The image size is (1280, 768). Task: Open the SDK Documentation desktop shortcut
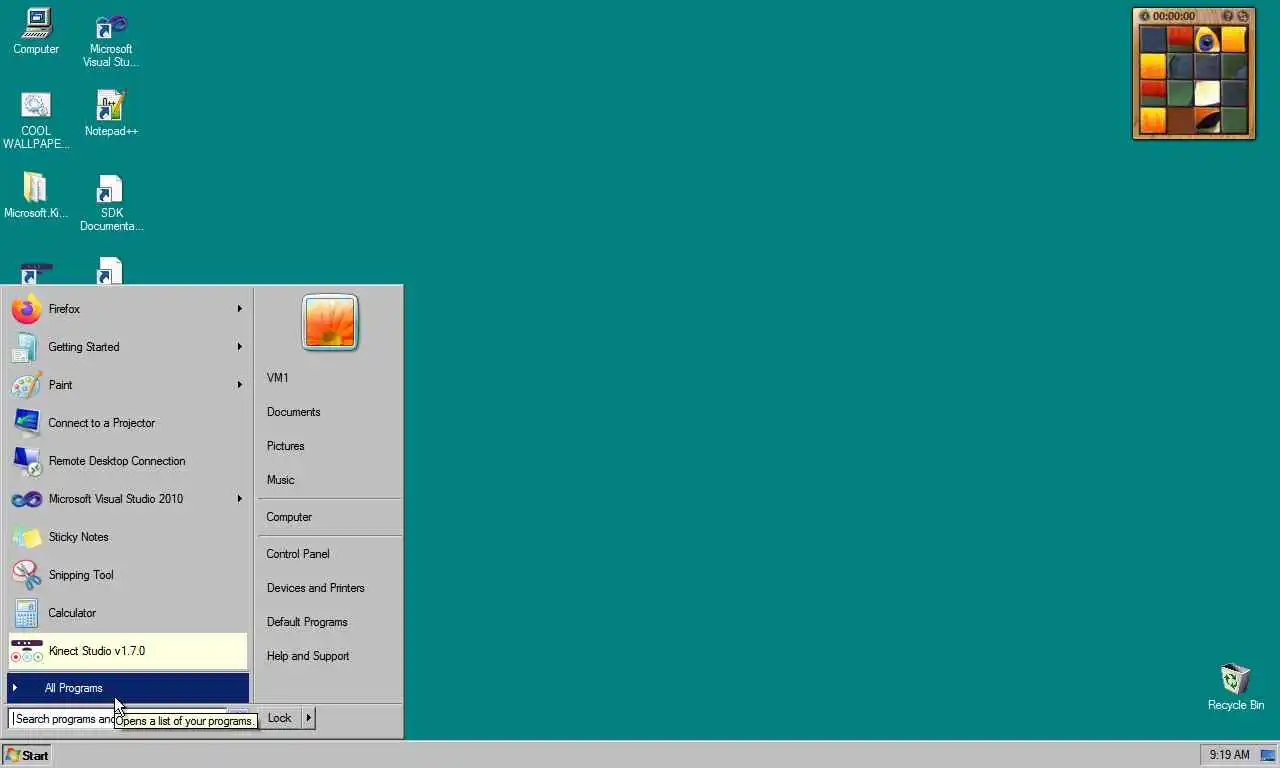[x=111, y=202]
